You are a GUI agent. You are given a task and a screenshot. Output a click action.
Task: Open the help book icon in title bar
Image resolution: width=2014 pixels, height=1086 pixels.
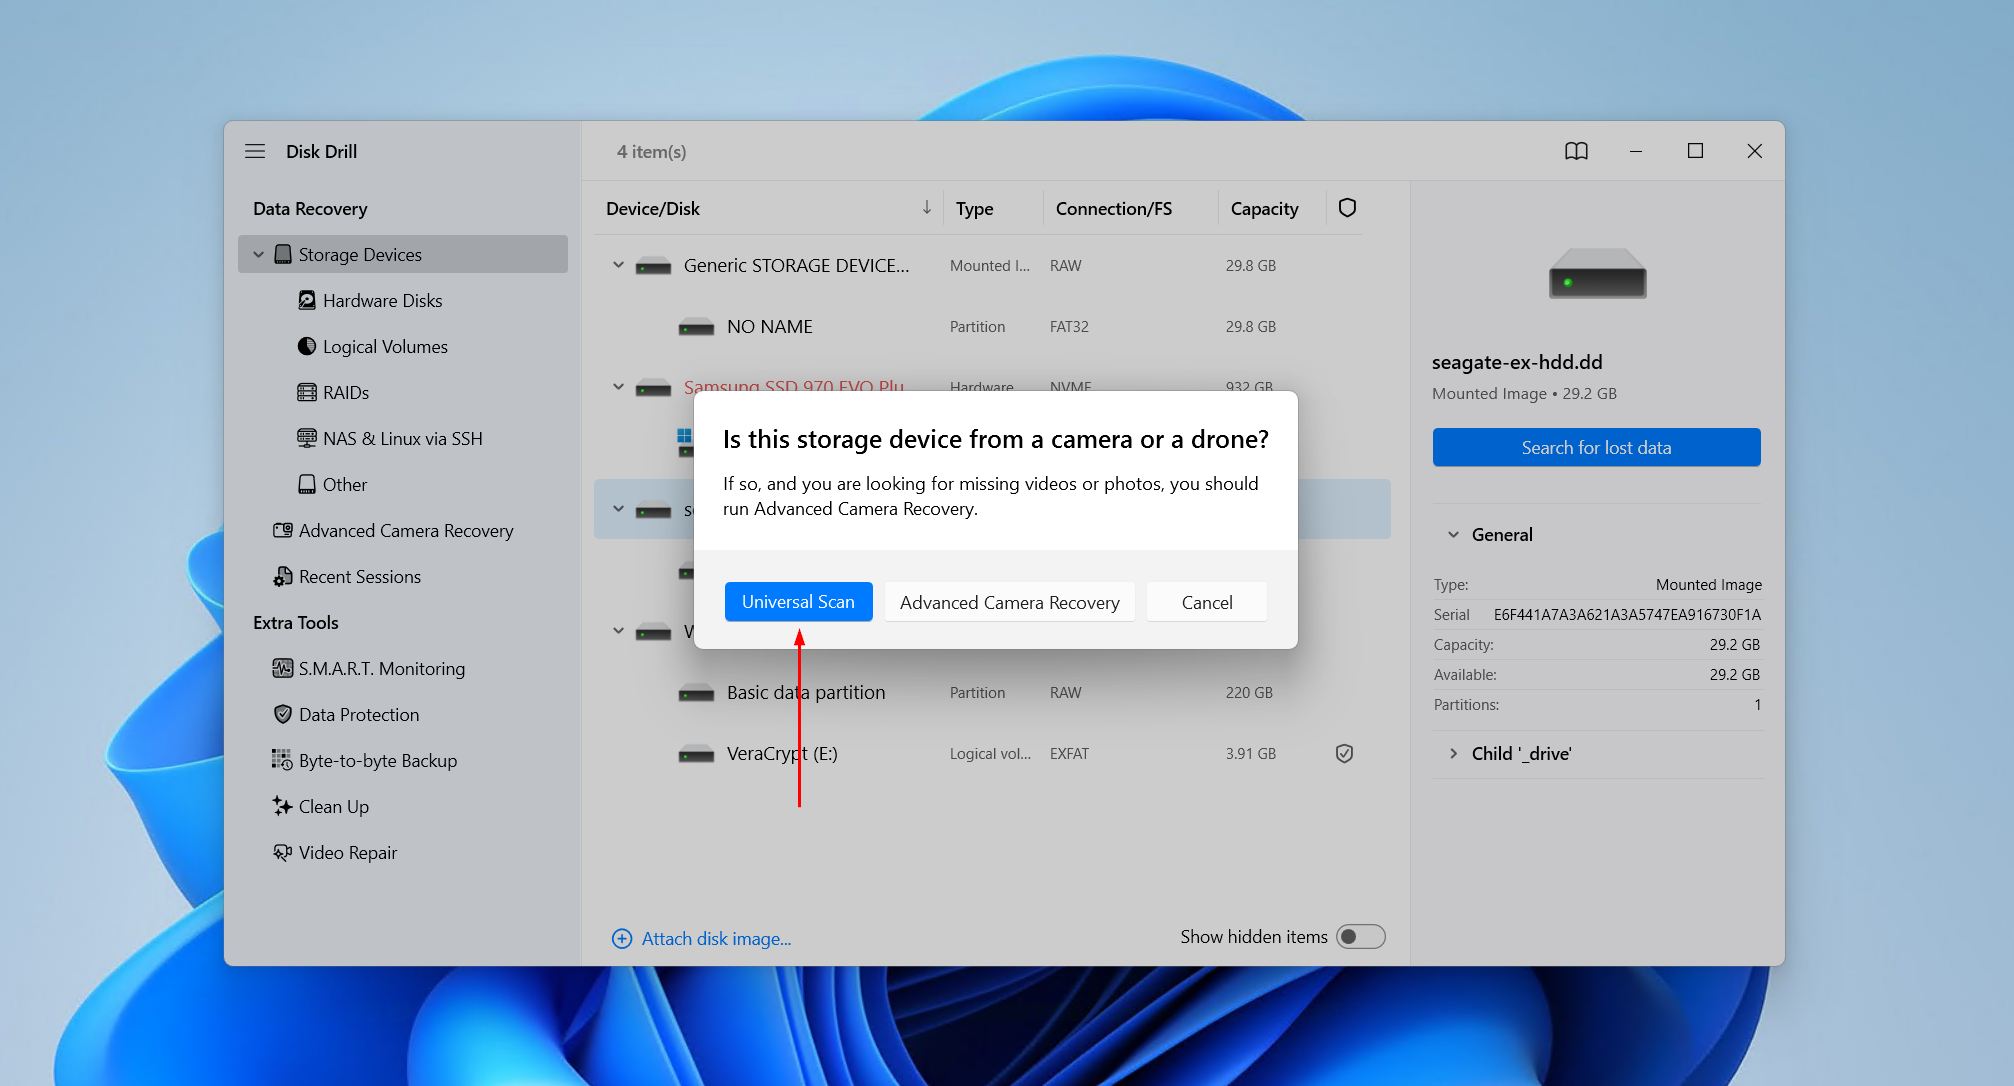point(1576,151)
